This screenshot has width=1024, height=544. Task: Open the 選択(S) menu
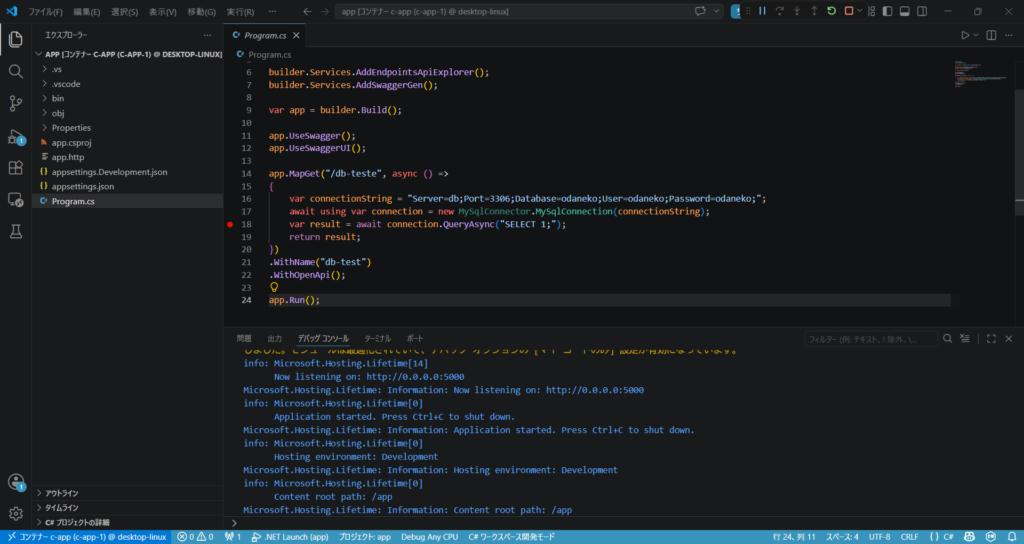tap(125, 12)
